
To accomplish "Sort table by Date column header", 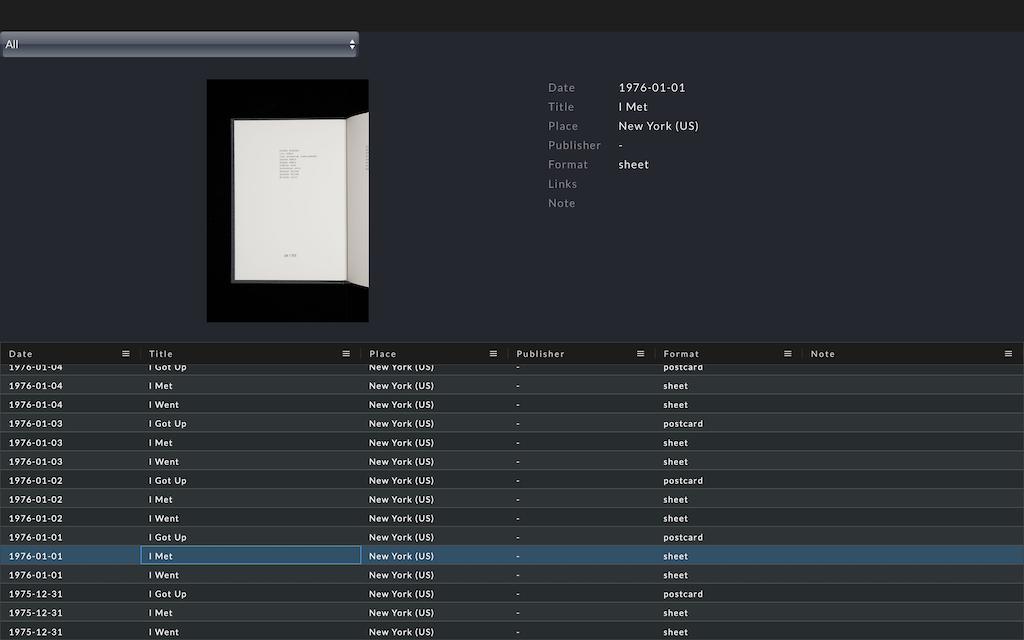I will (21, 354).
